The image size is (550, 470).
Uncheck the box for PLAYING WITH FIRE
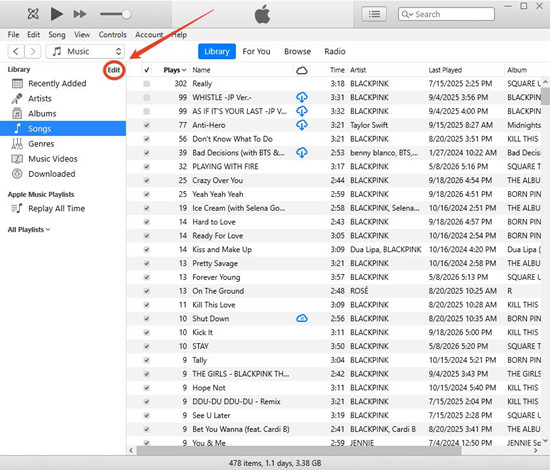pos(147,167)
